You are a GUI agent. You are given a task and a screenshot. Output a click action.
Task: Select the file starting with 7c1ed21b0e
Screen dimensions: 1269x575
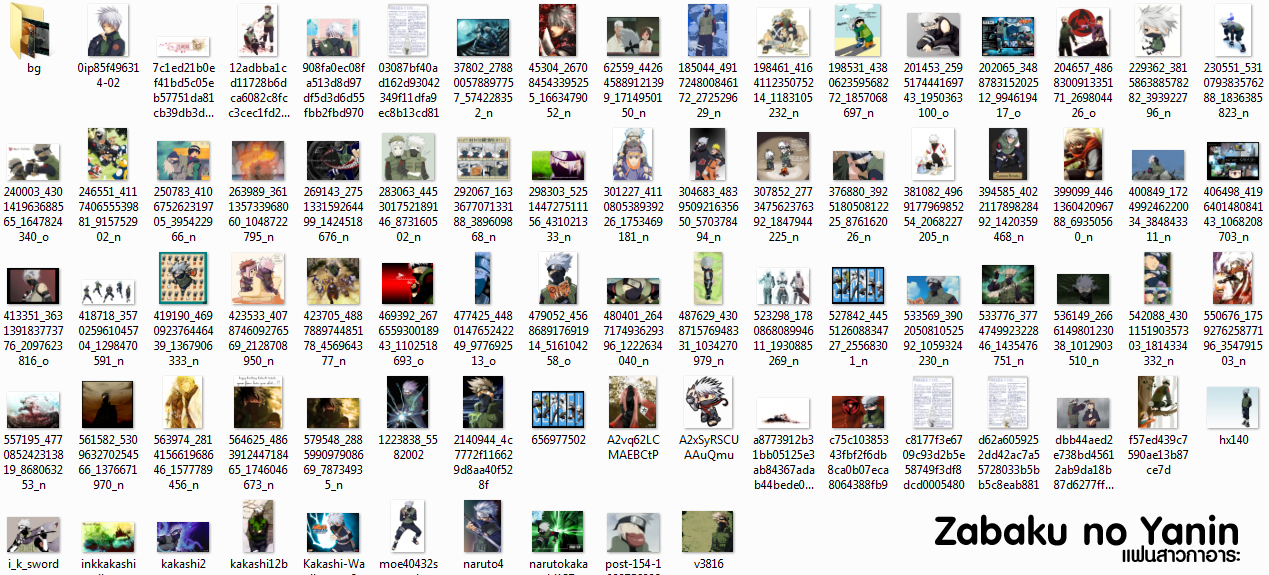tap(183, 44)
